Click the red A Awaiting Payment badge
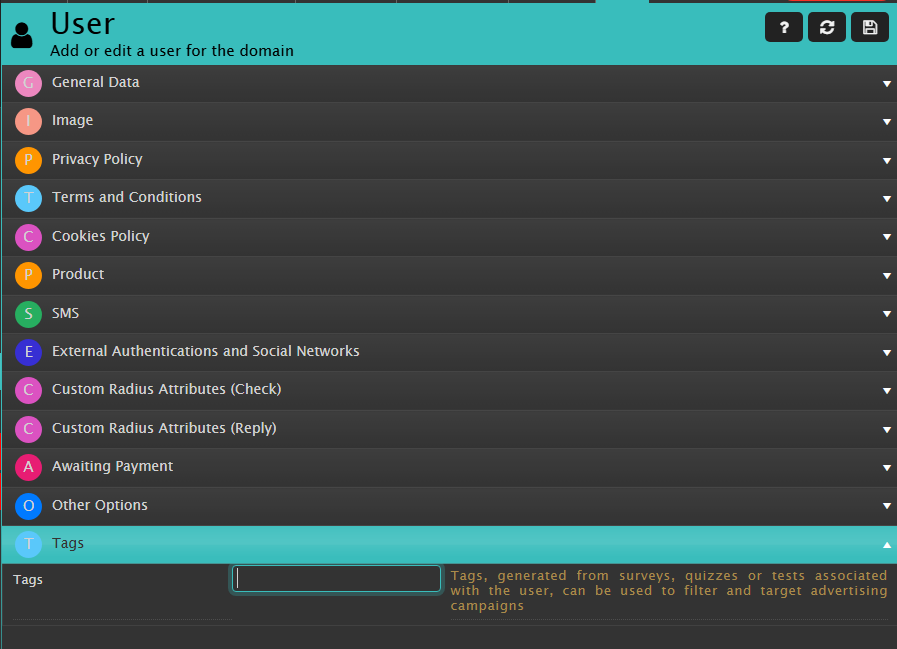897x649 pixels. [28, 467]
